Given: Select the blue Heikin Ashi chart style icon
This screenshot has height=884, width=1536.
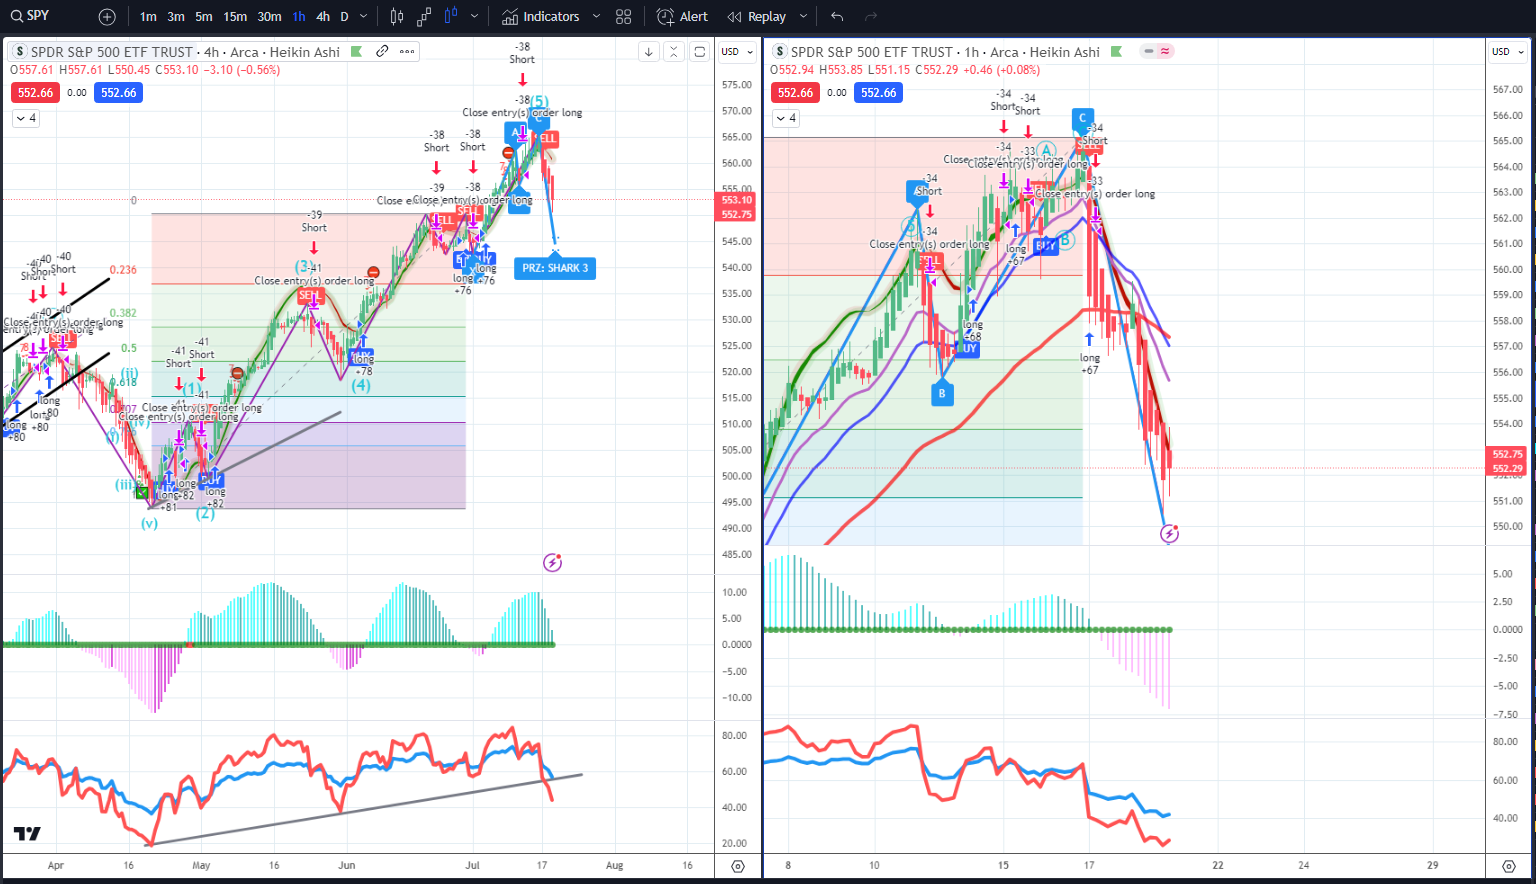Looking at the screenshot, I should [x=451, y=17].
